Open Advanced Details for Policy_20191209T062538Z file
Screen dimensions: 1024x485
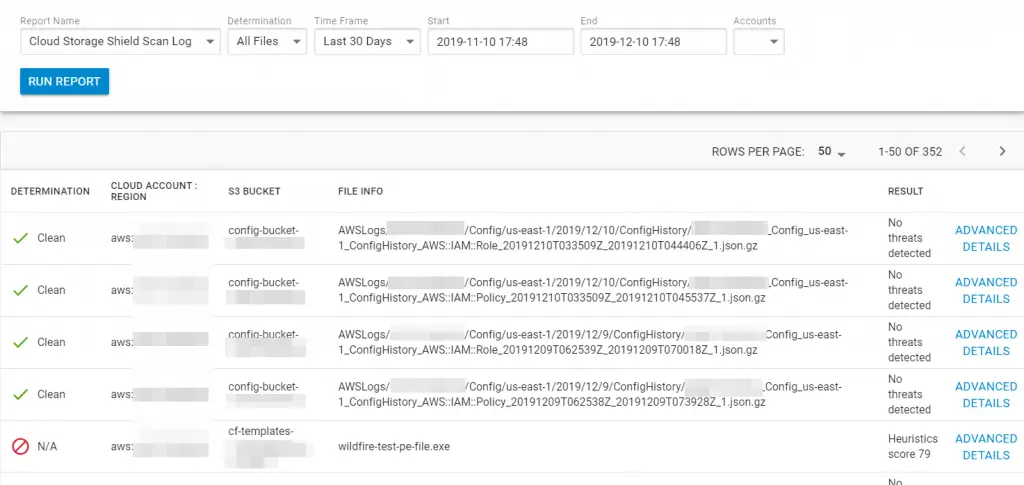(986, 395)
